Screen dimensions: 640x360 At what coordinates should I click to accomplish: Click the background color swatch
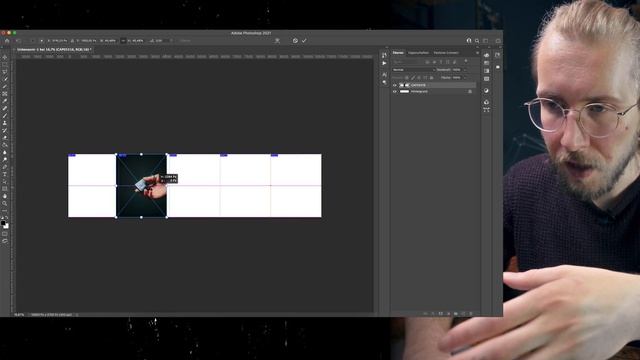(x=6, y=226)
